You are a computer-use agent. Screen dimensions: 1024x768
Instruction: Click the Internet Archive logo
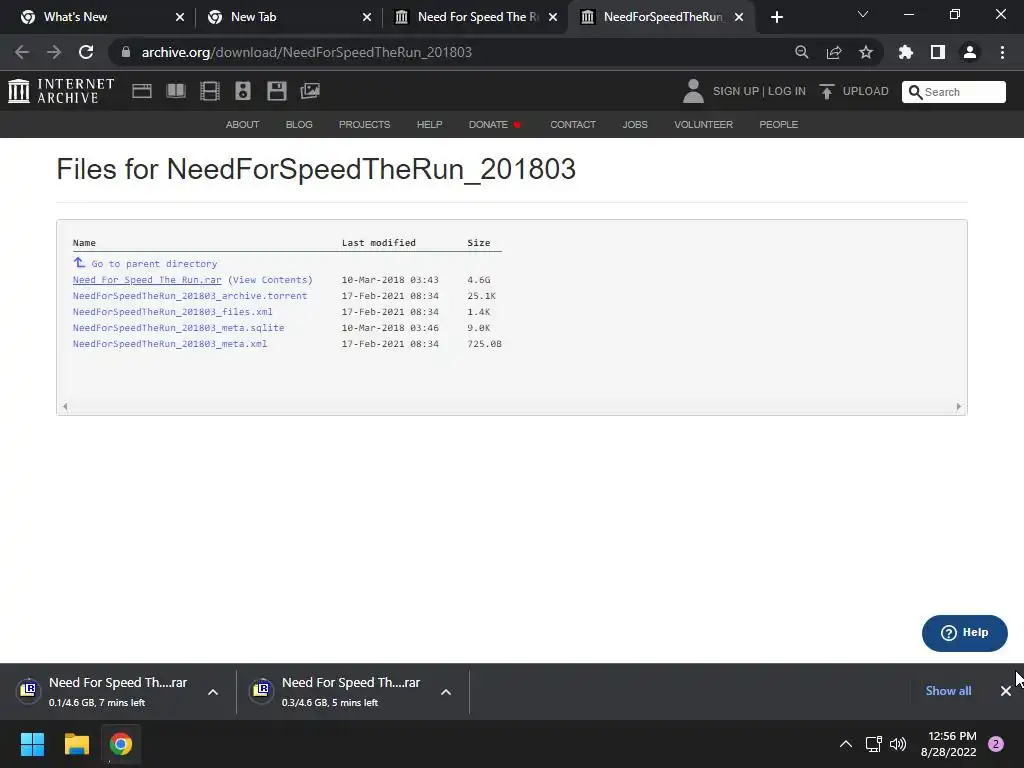click(61, 91)
